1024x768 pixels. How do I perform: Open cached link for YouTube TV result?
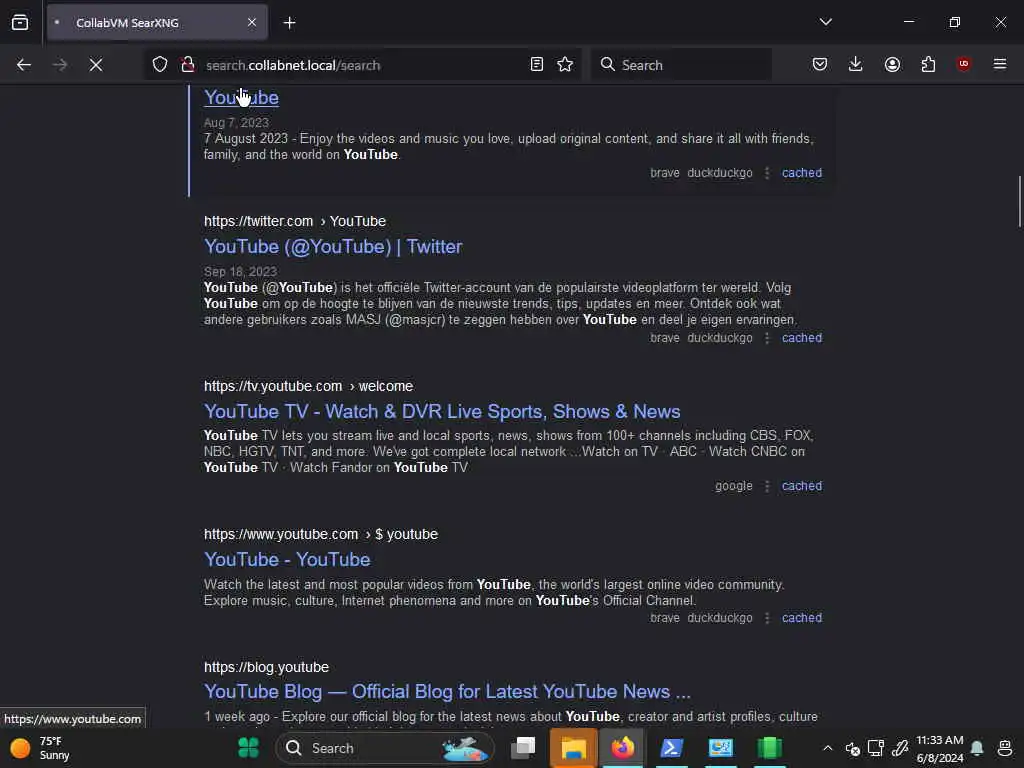coord(802,487)
